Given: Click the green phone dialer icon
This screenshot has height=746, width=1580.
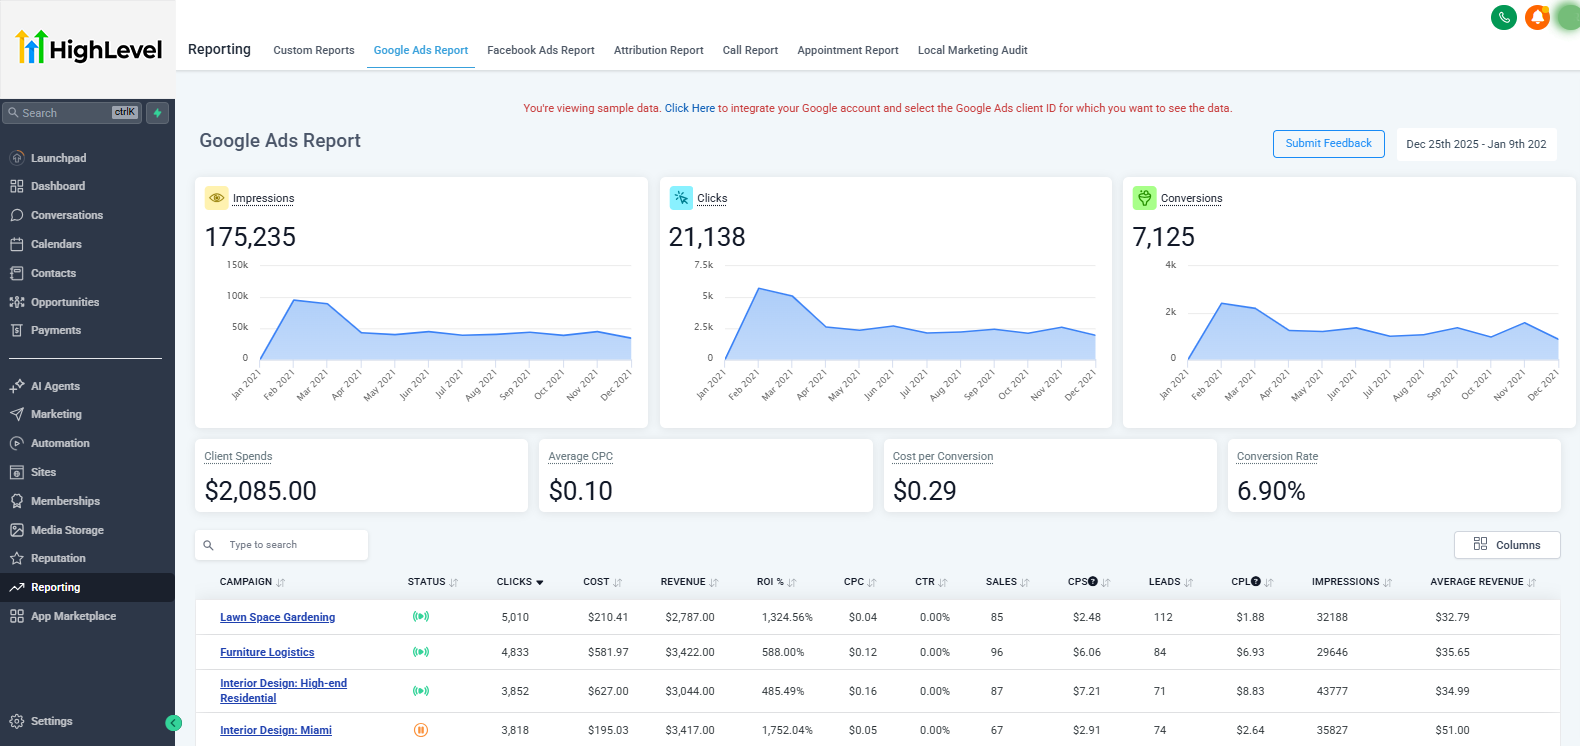Looking at the screenshot, I should tap(1503, 17).
